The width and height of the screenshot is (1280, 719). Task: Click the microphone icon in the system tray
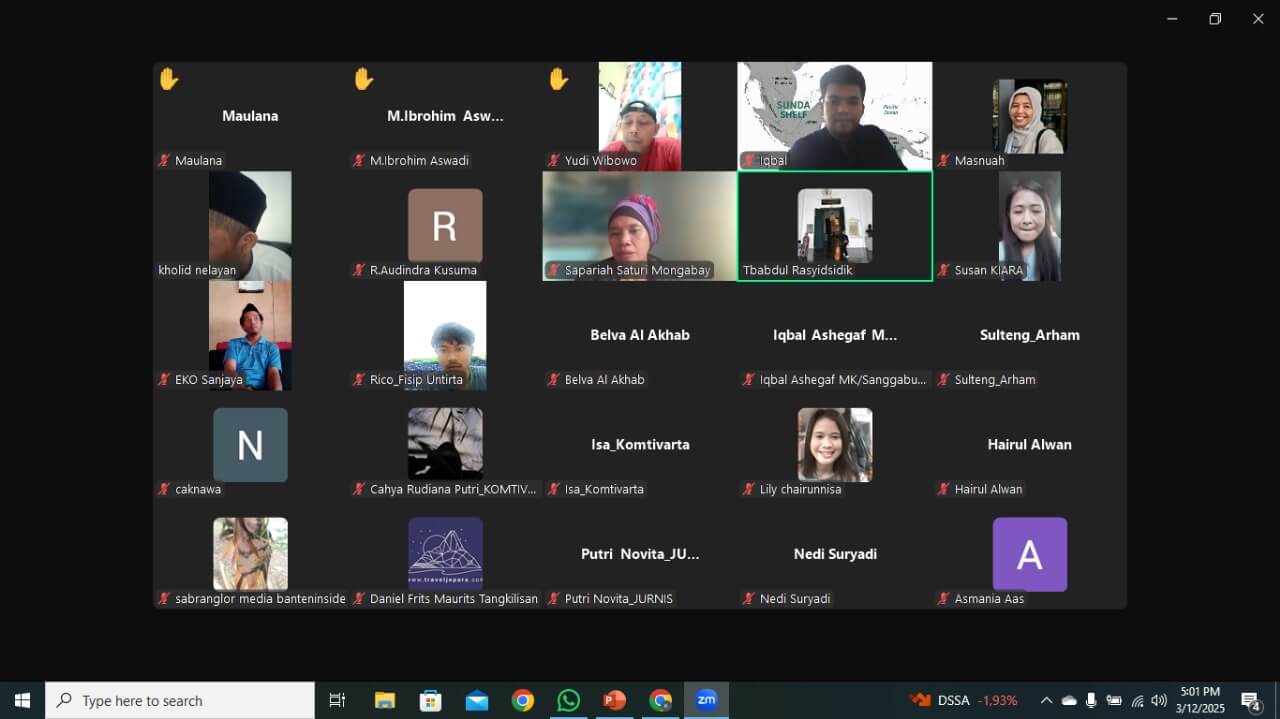coord(1091,700)
